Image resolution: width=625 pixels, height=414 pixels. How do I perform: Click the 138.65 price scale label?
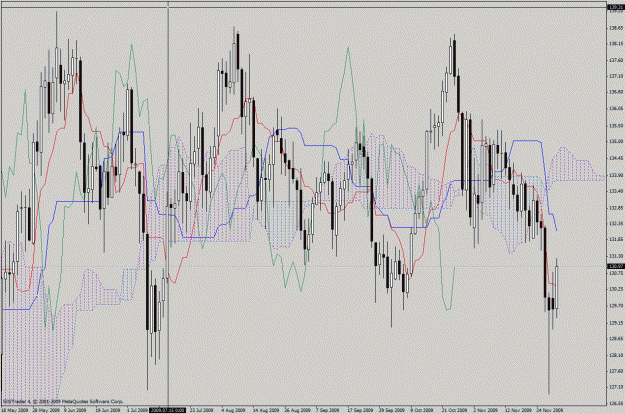click(616, 28)
